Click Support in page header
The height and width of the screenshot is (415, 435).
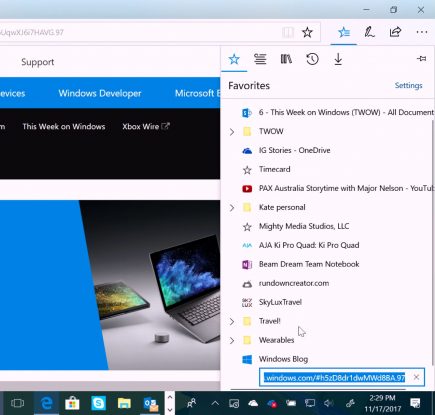click(38, 62)
